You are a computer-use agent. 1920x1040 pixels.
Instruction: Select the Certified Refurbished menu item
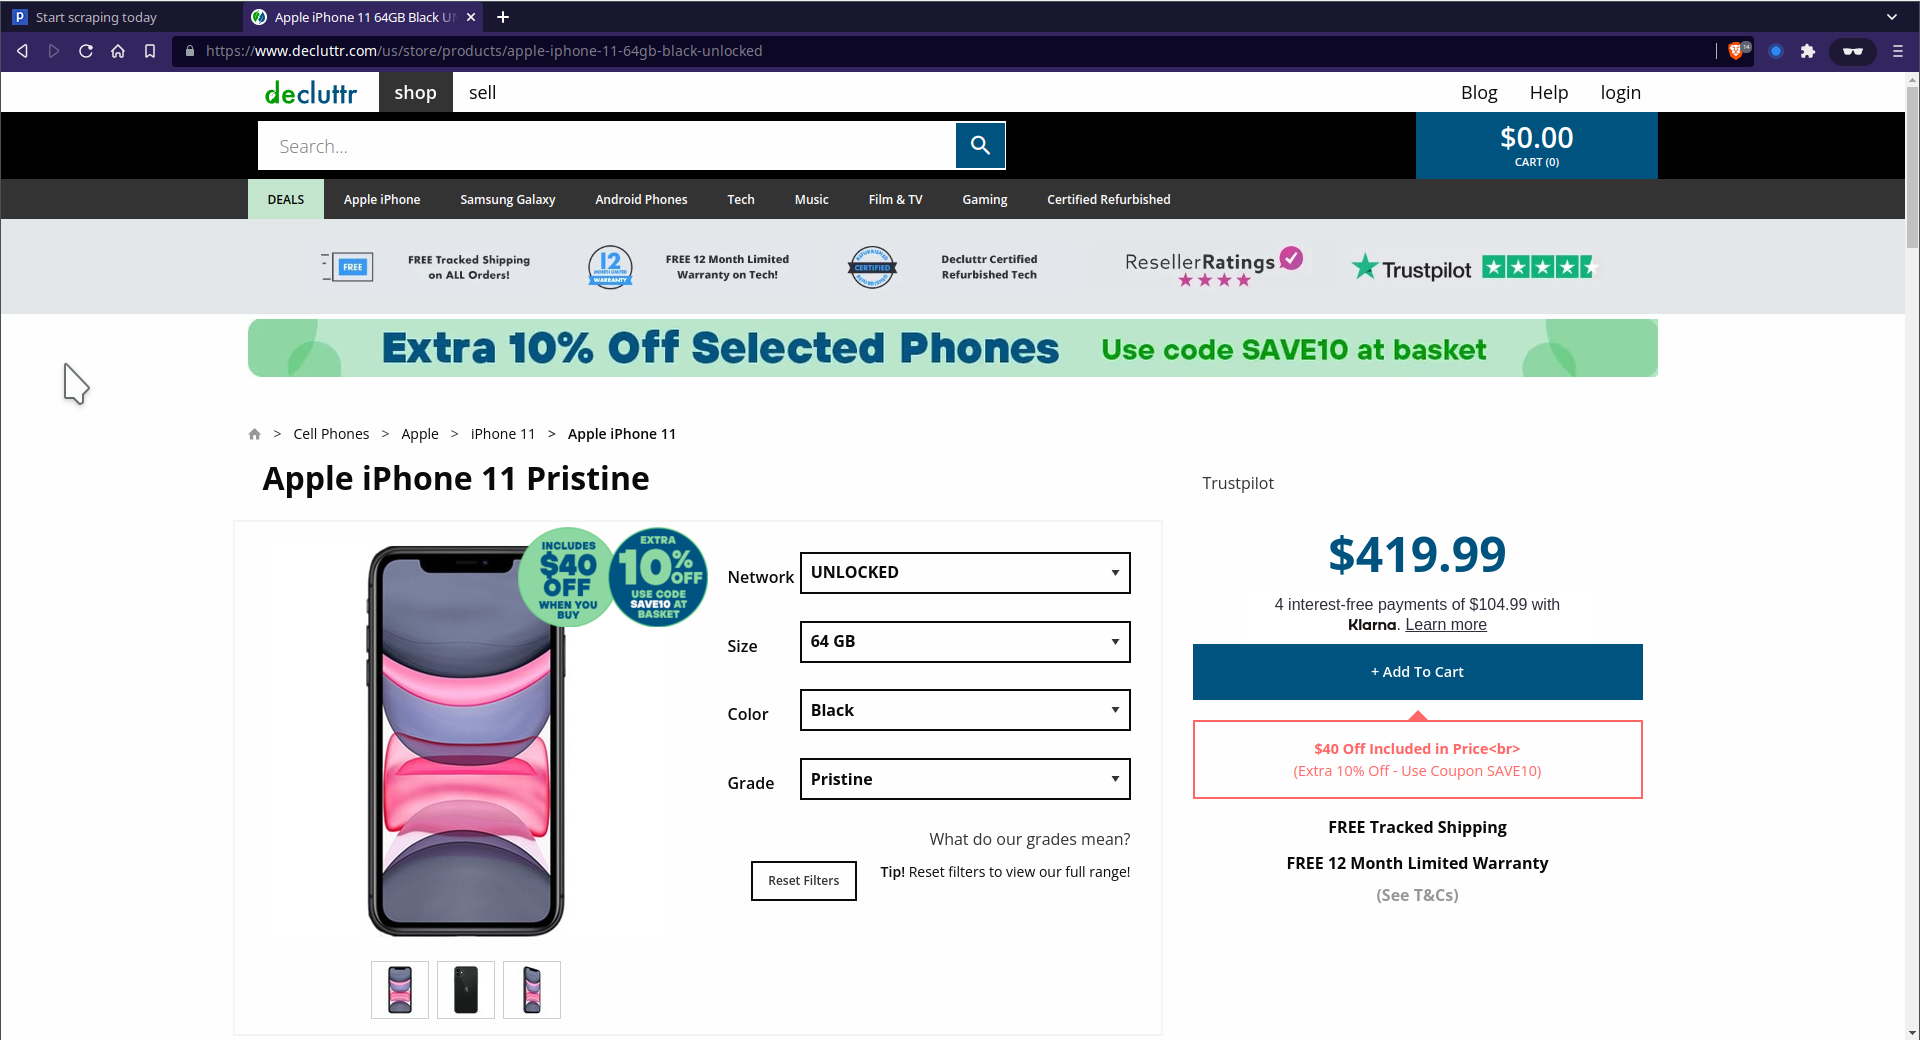point(1107,199)
